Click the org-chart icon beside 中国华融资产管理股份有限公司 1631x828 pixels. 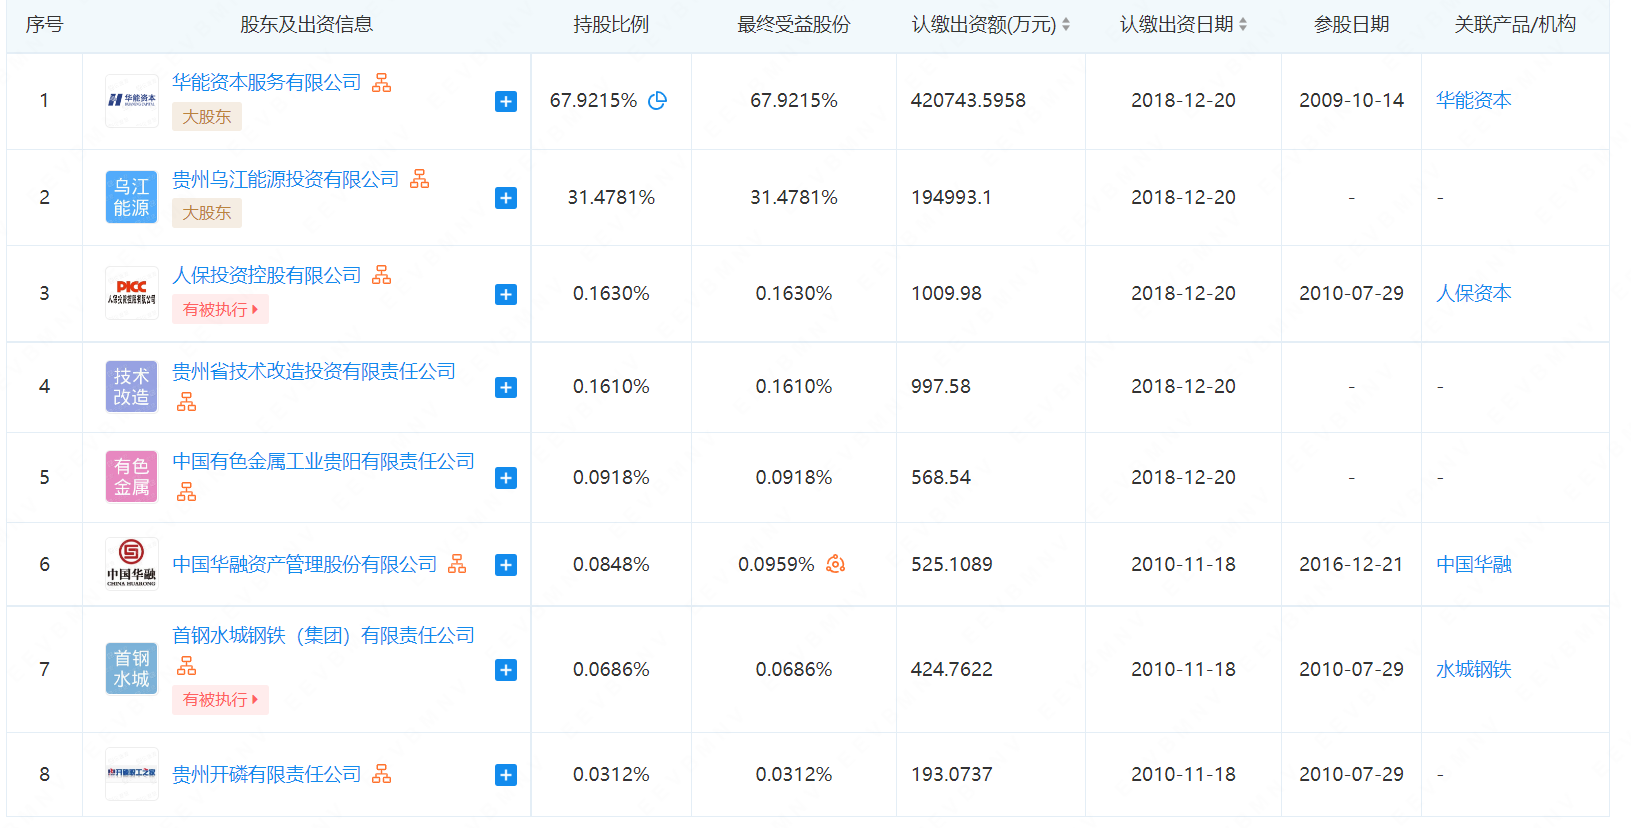(x=457, y=564)
